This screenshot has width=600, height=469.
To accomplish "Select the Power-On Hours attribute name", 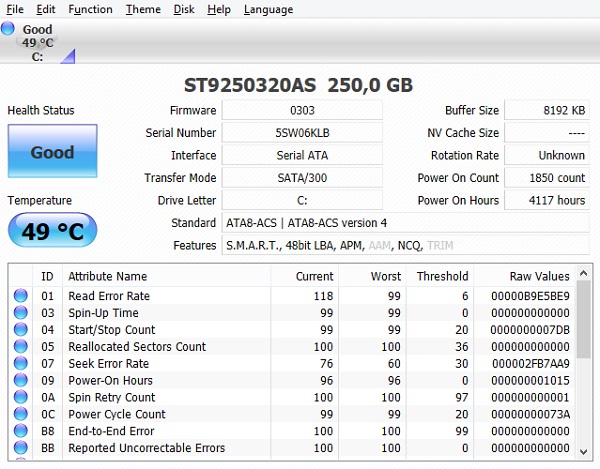I will pos(110,380).
